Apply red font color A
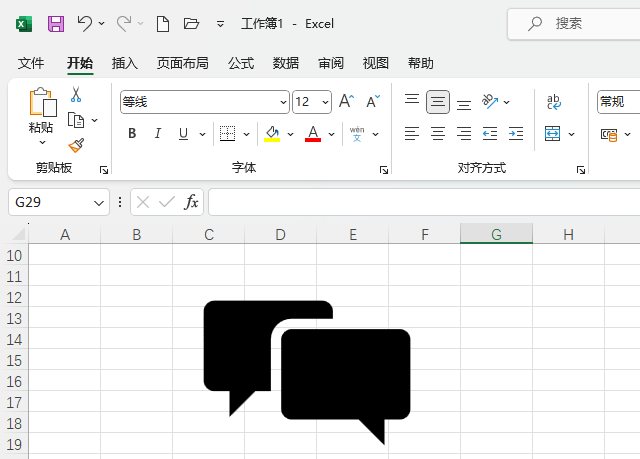 point(313,133)
